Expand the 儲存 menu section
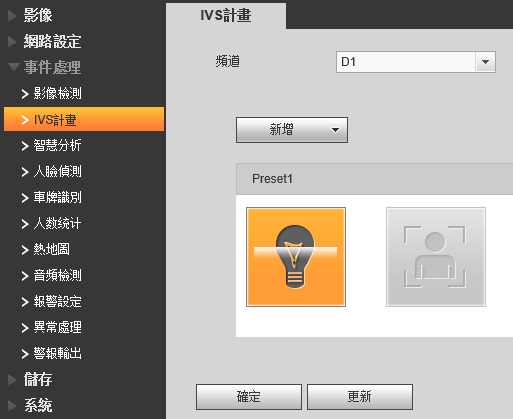The image size is (513, 419). [30, 379]
